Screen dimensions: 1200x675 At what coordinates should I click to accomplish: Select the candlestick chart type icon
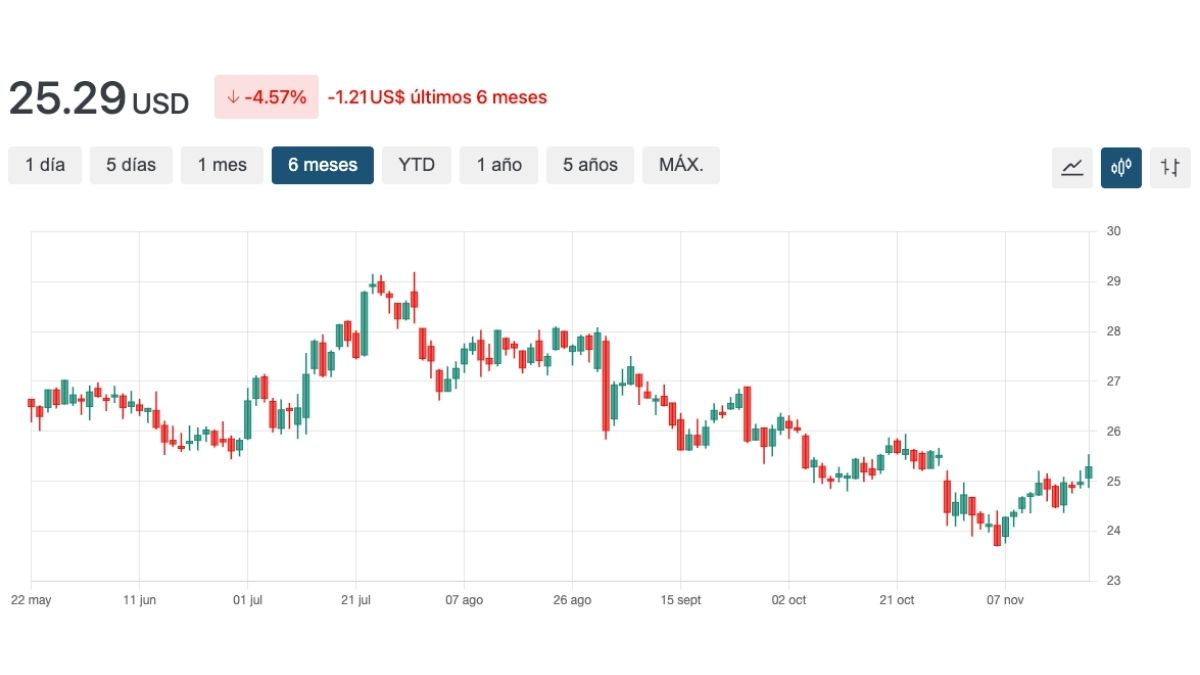[x=1121, y=167]
